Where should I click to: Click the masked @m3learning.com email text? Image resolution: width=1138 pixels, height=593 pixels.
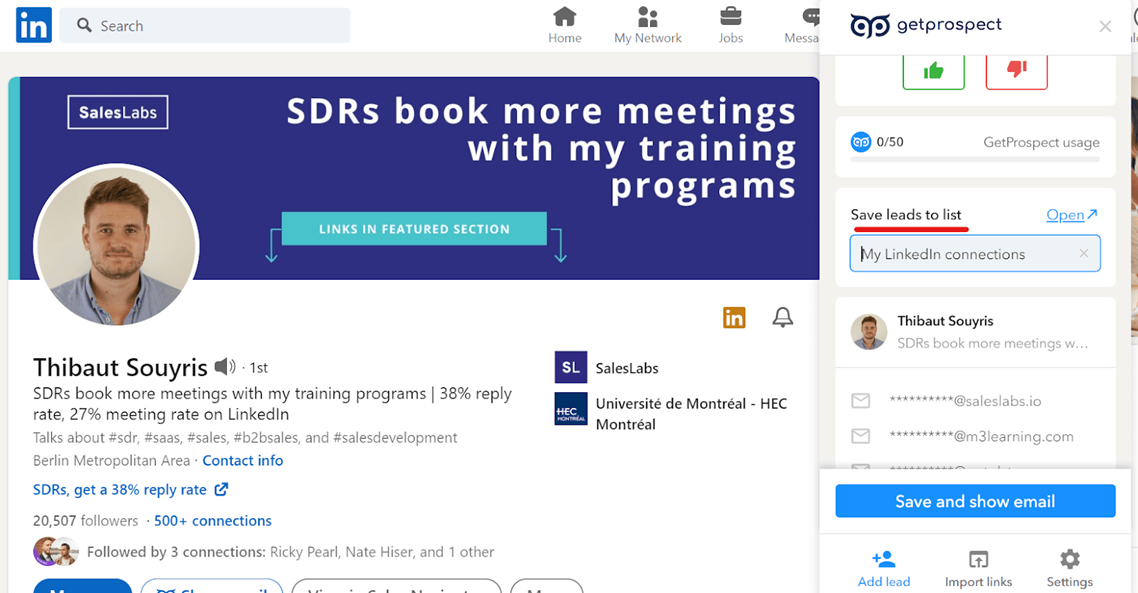(981, 436)
